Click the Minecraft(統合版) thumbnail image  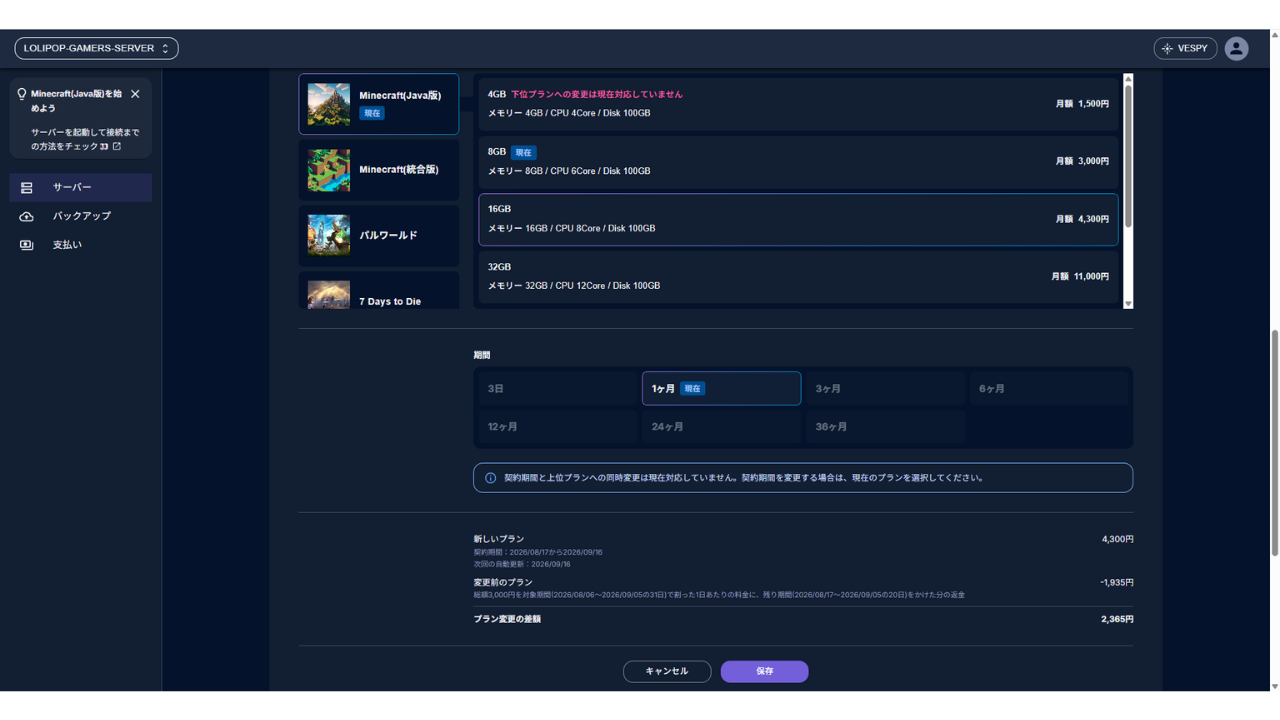pyautogui.click(x=329, y=170)
